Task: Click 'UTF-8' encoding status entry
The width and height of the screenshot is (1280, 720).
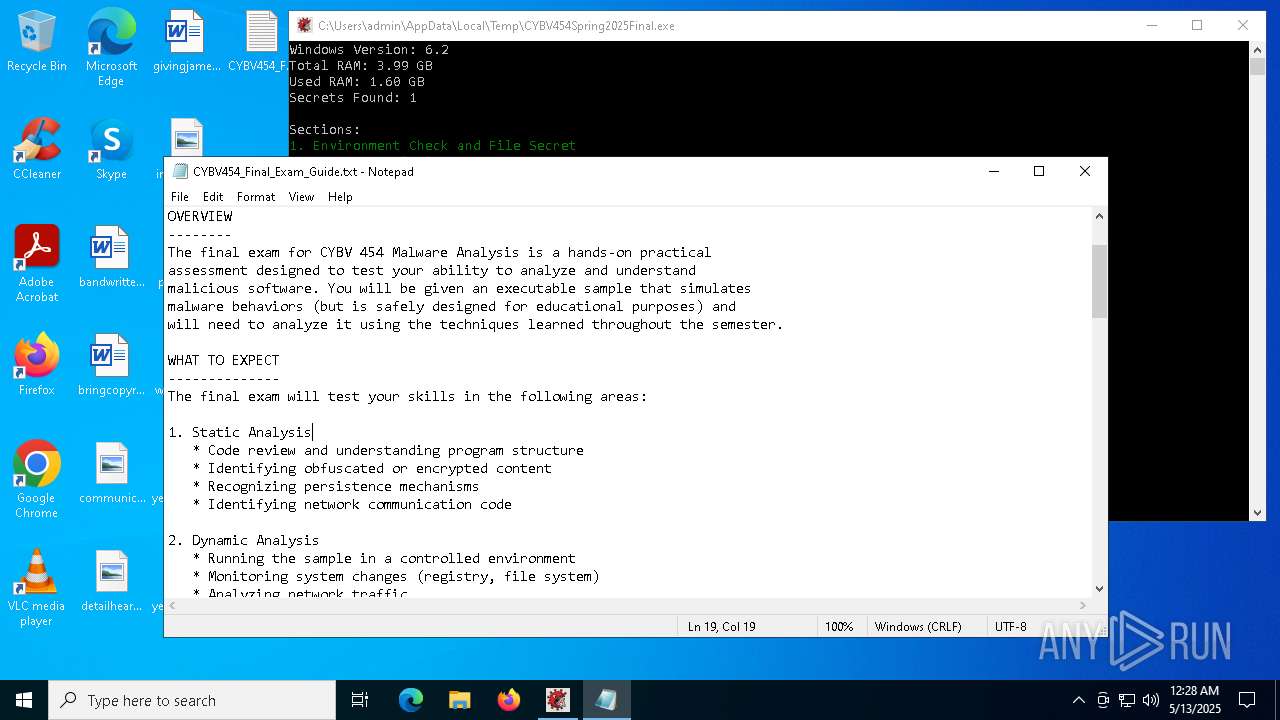Action: (x=1010, y=626)
